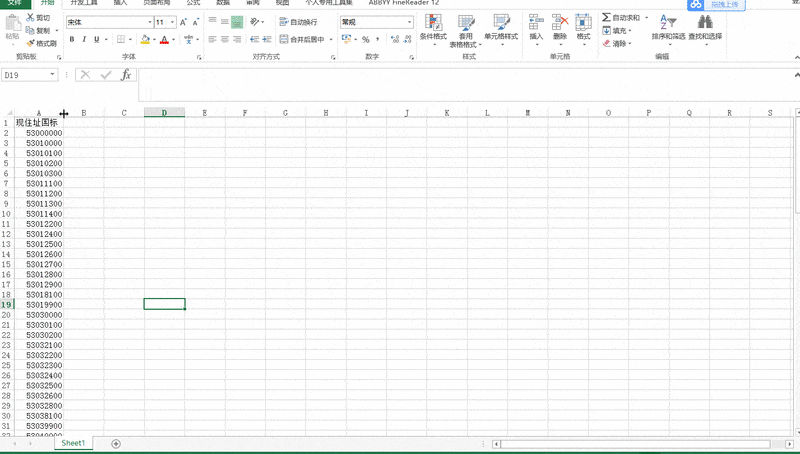Select column D header

[164, 113]
